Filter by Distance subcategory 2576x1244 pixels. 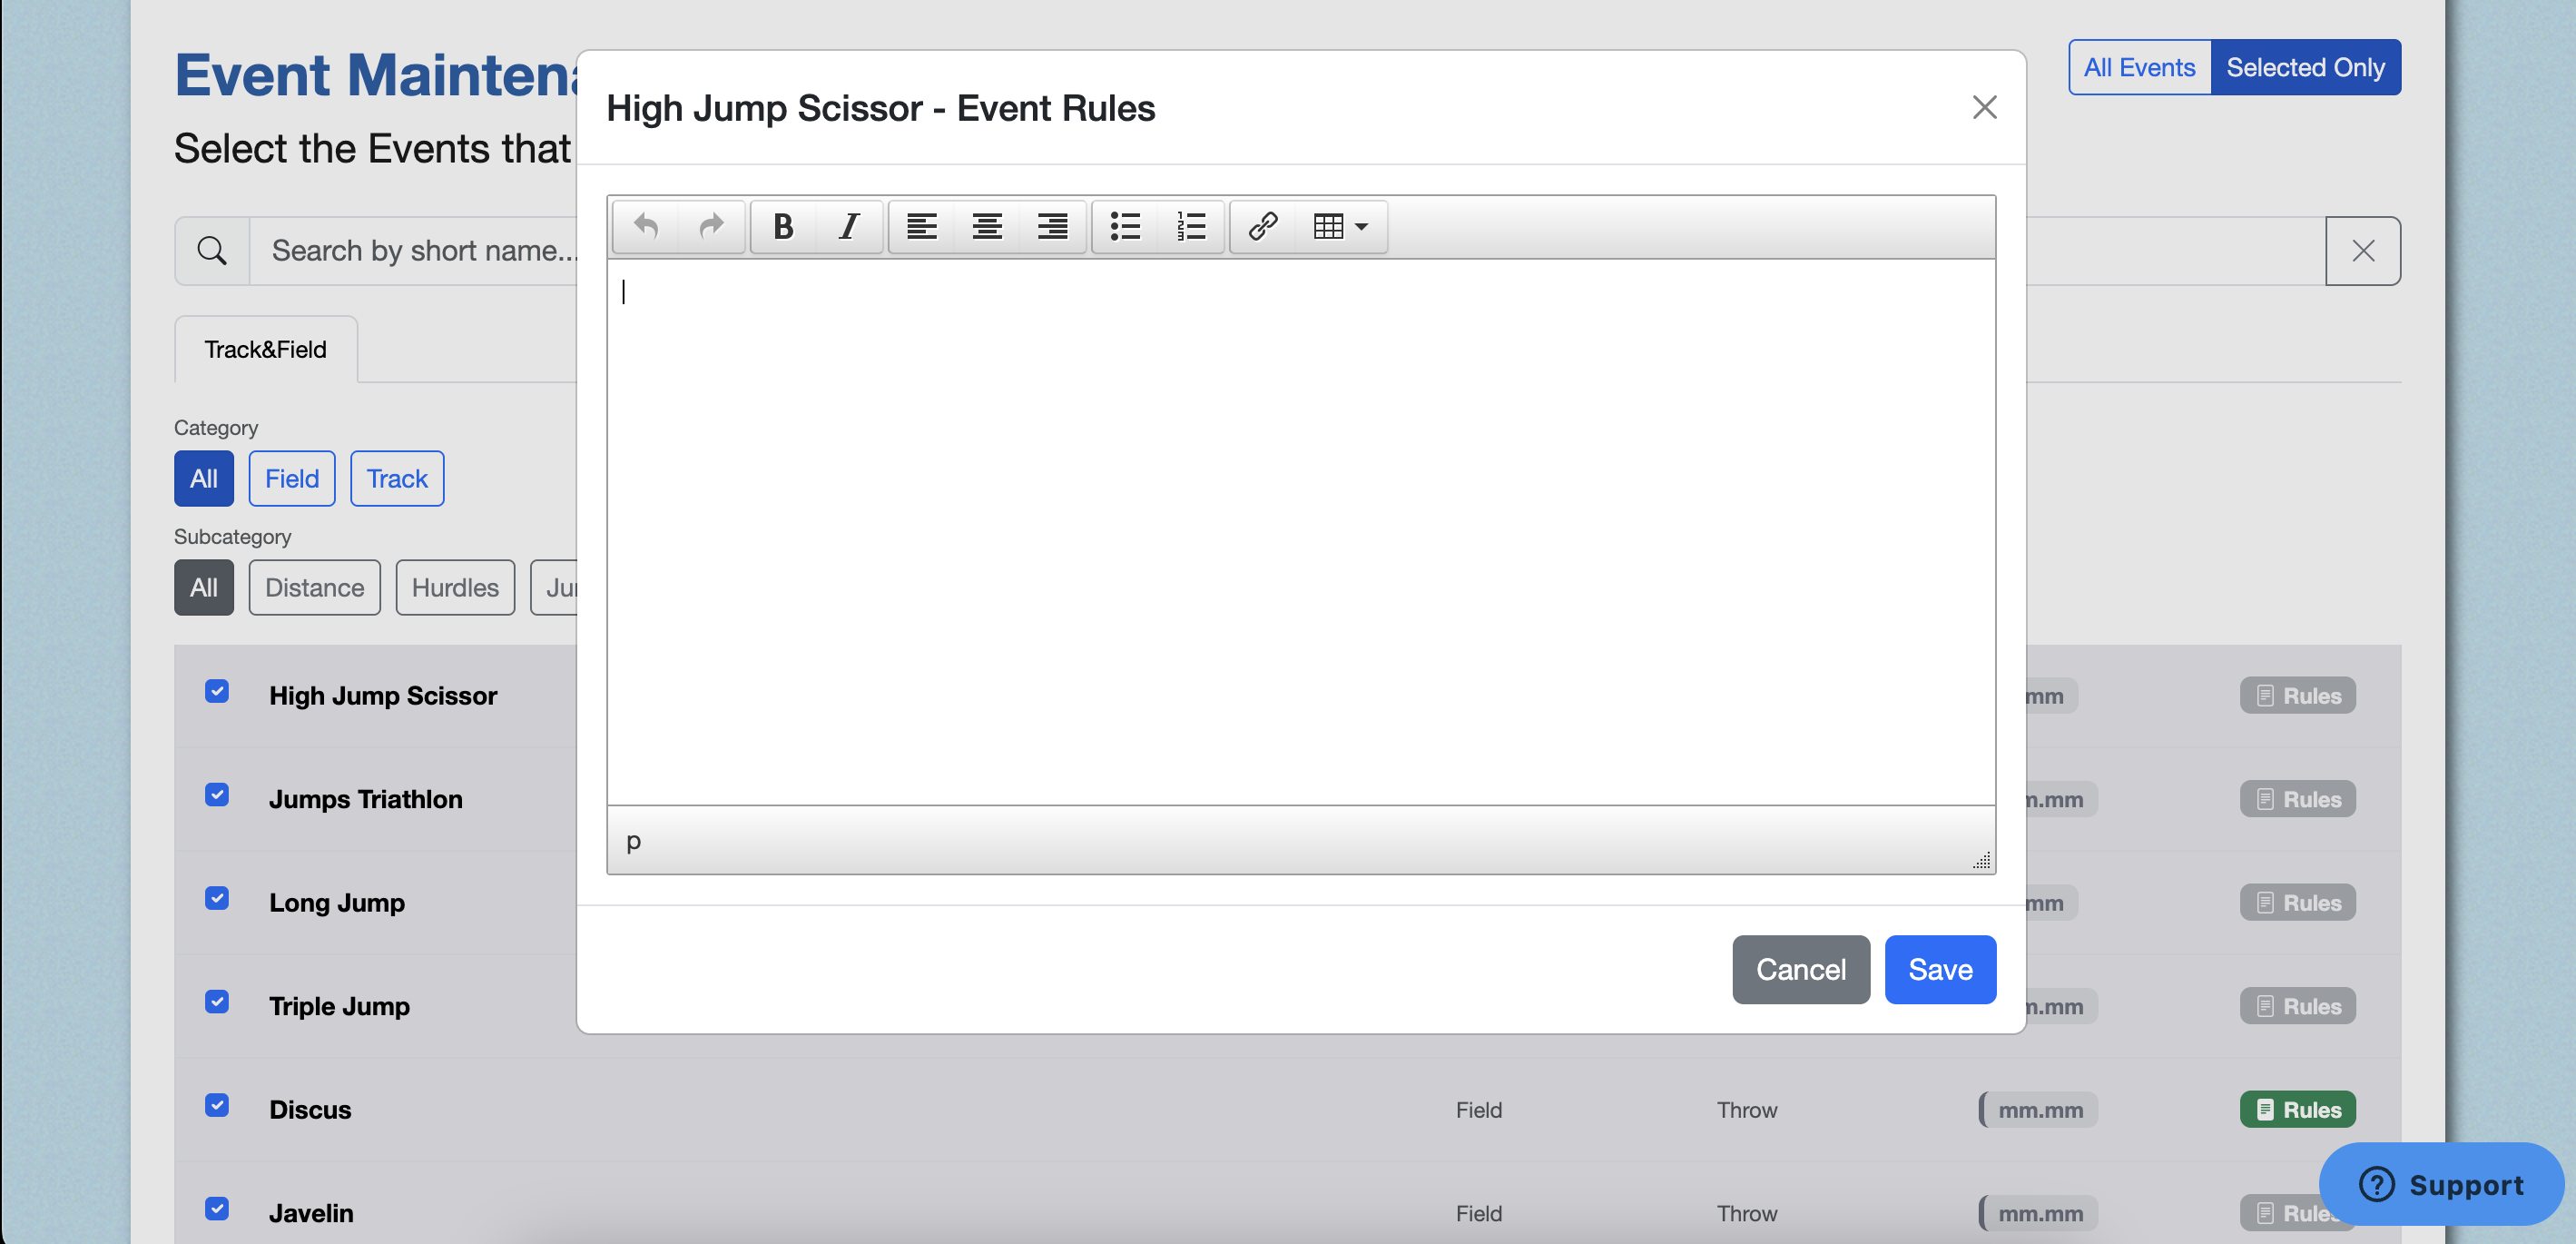(x=315, y=588)
